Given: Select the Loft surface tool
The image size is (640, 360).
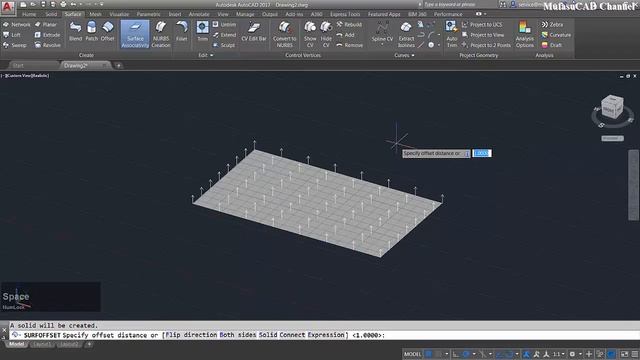Looking at the screenshot, I should click(12, 35).
